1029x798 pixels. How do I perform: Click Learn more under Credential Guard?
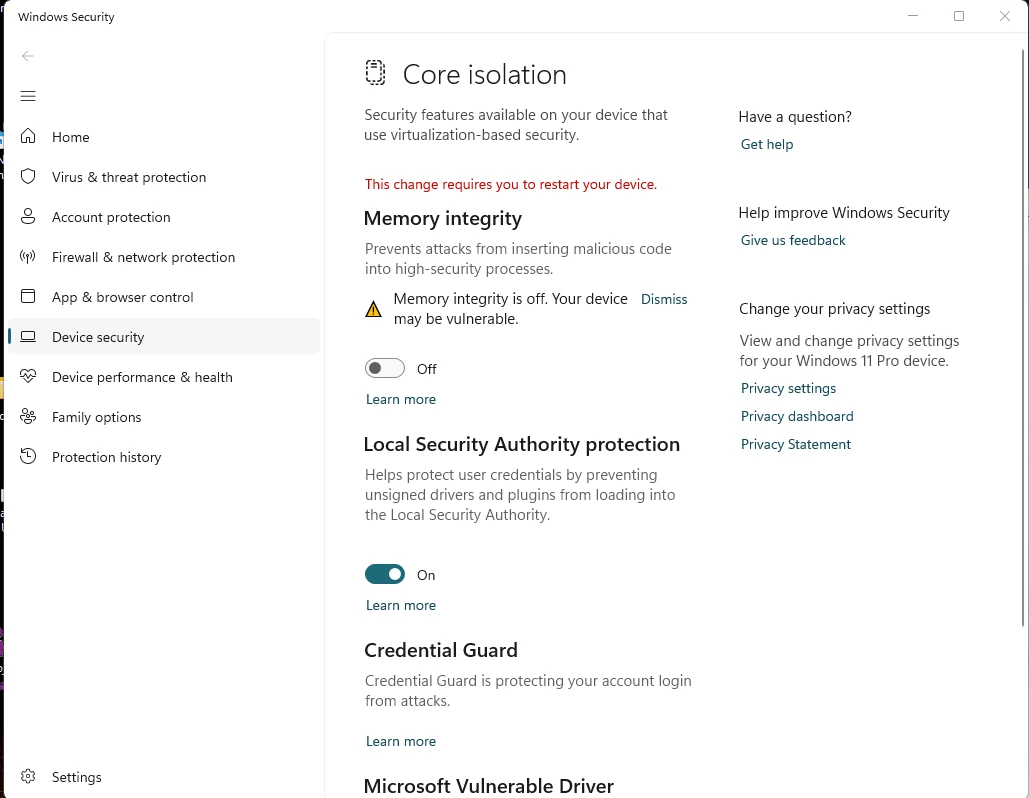pyautogui.click(x=400, y=742)
